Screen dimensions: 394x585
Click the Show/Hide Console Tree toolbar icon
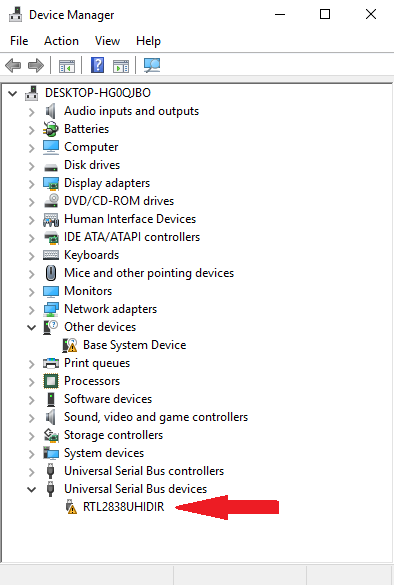pyautogui.click(x=67, y=66)
